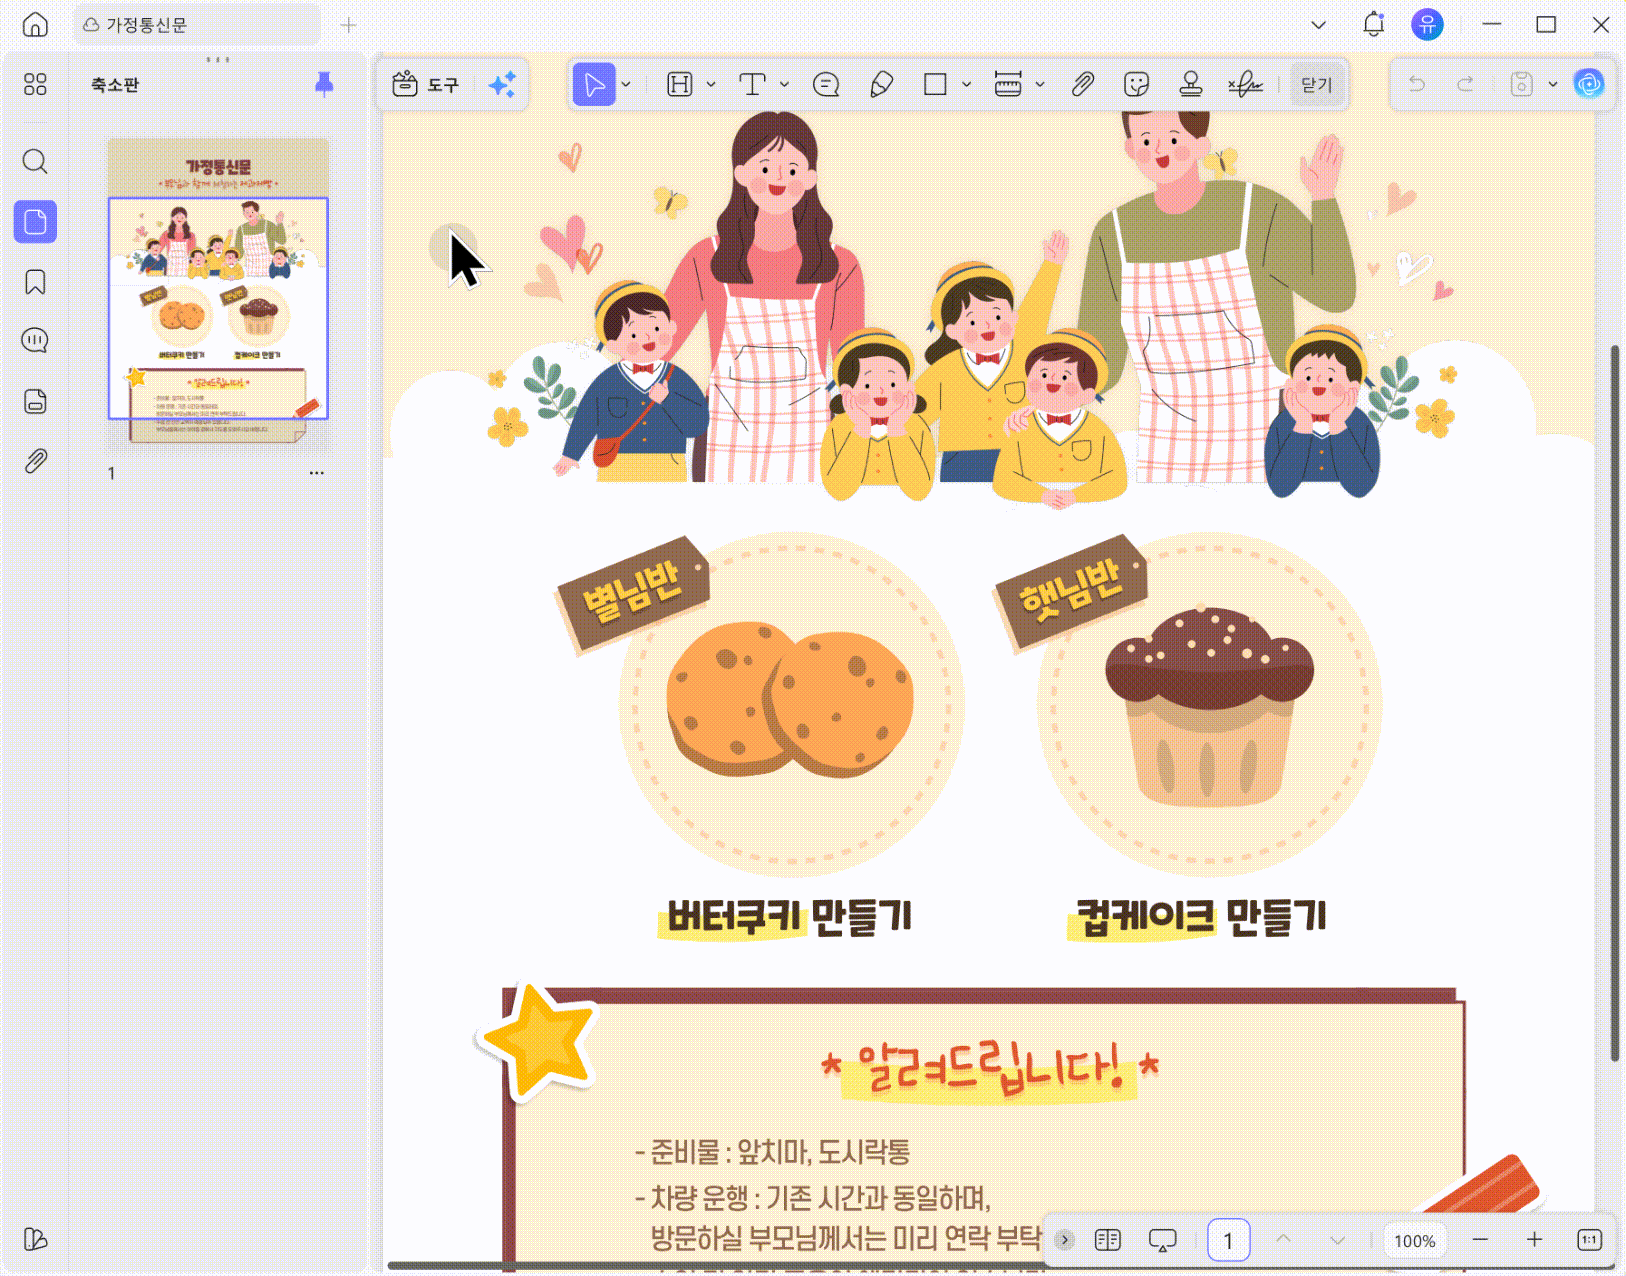Expand the selection tool dropdown arrow
The image size is (1626, 1276).
(626, 84)
